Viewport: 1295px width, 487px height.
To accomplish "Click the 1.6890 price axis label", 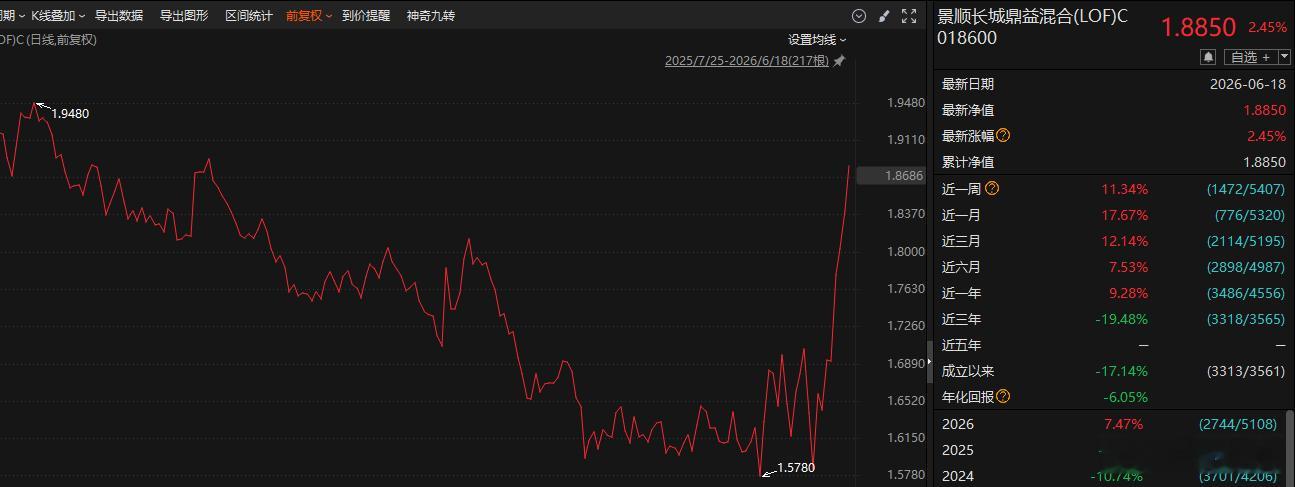I will [904, 363].
